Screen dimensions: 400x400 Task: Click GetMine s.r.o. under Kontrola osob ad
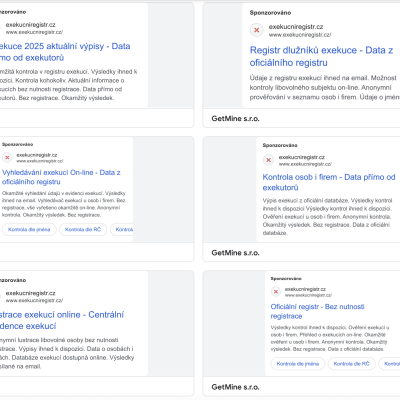235,253
